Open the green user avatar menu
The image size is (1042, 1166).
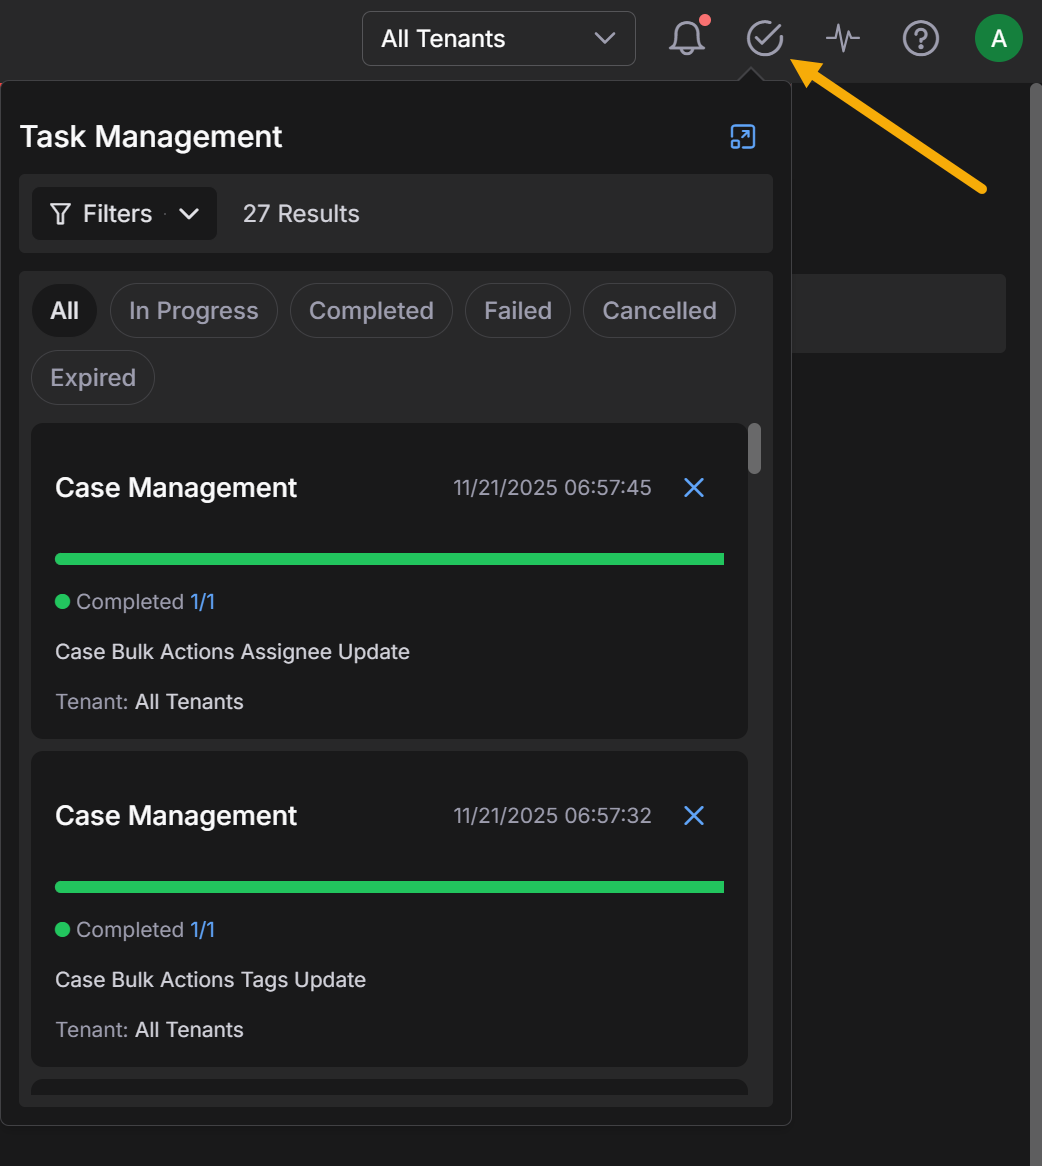pos(998,39)
